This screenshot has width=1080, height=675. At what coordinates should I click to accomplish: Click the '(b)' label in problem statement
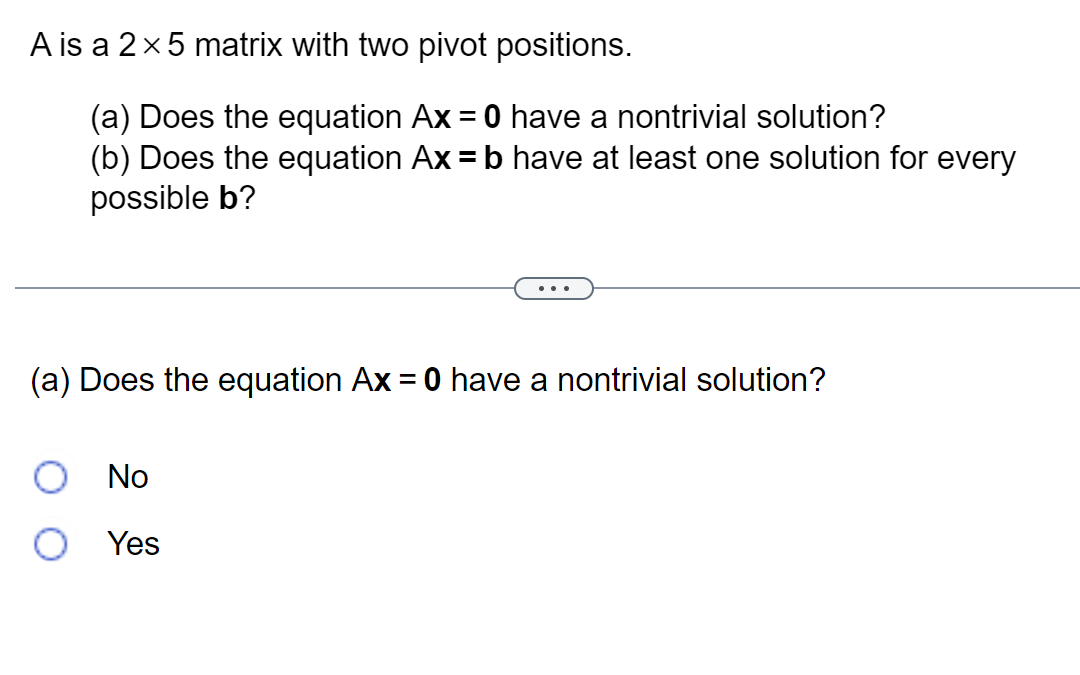110,159
